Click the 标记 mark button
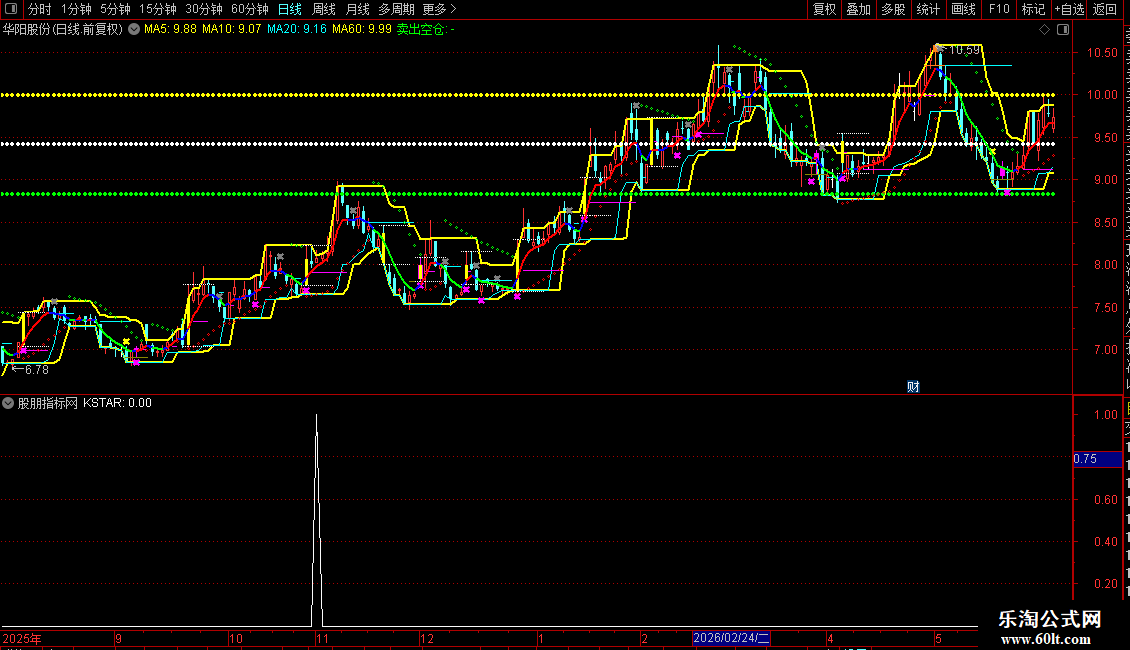 [x=1033, y=9]
